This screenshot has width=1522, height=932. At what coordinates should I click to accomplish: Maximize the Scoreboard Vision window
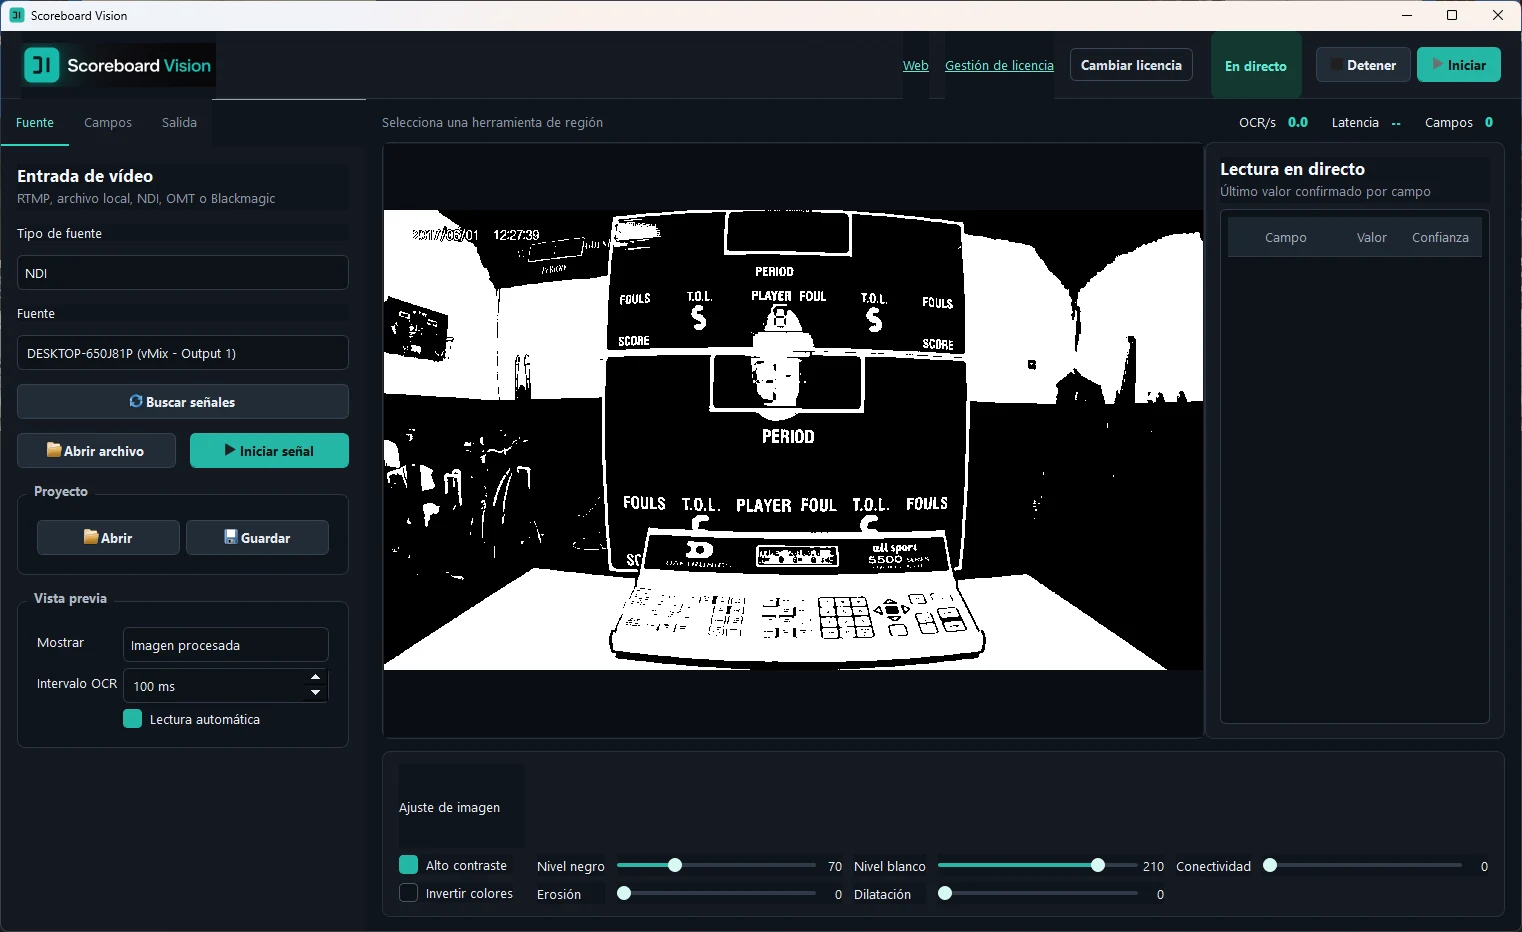point(1452,15)
